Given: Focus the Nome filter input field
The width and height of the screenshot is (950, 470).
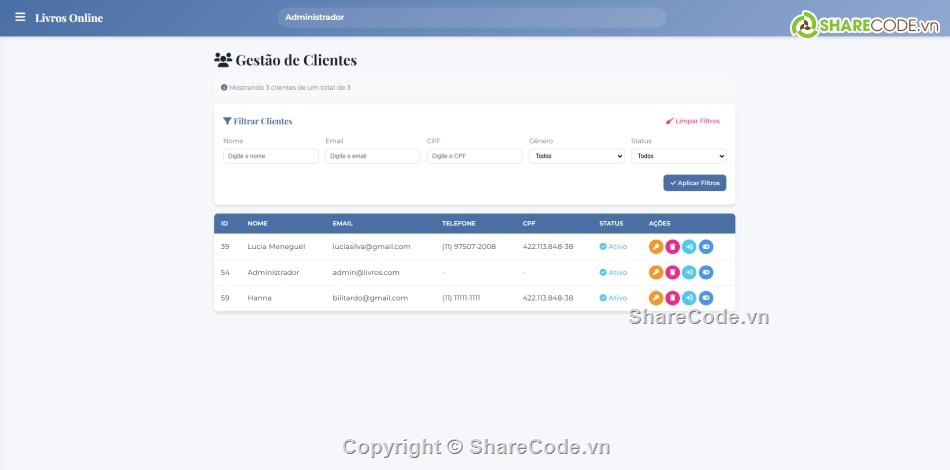Looking at the screenshot, I should click(270, 156).
